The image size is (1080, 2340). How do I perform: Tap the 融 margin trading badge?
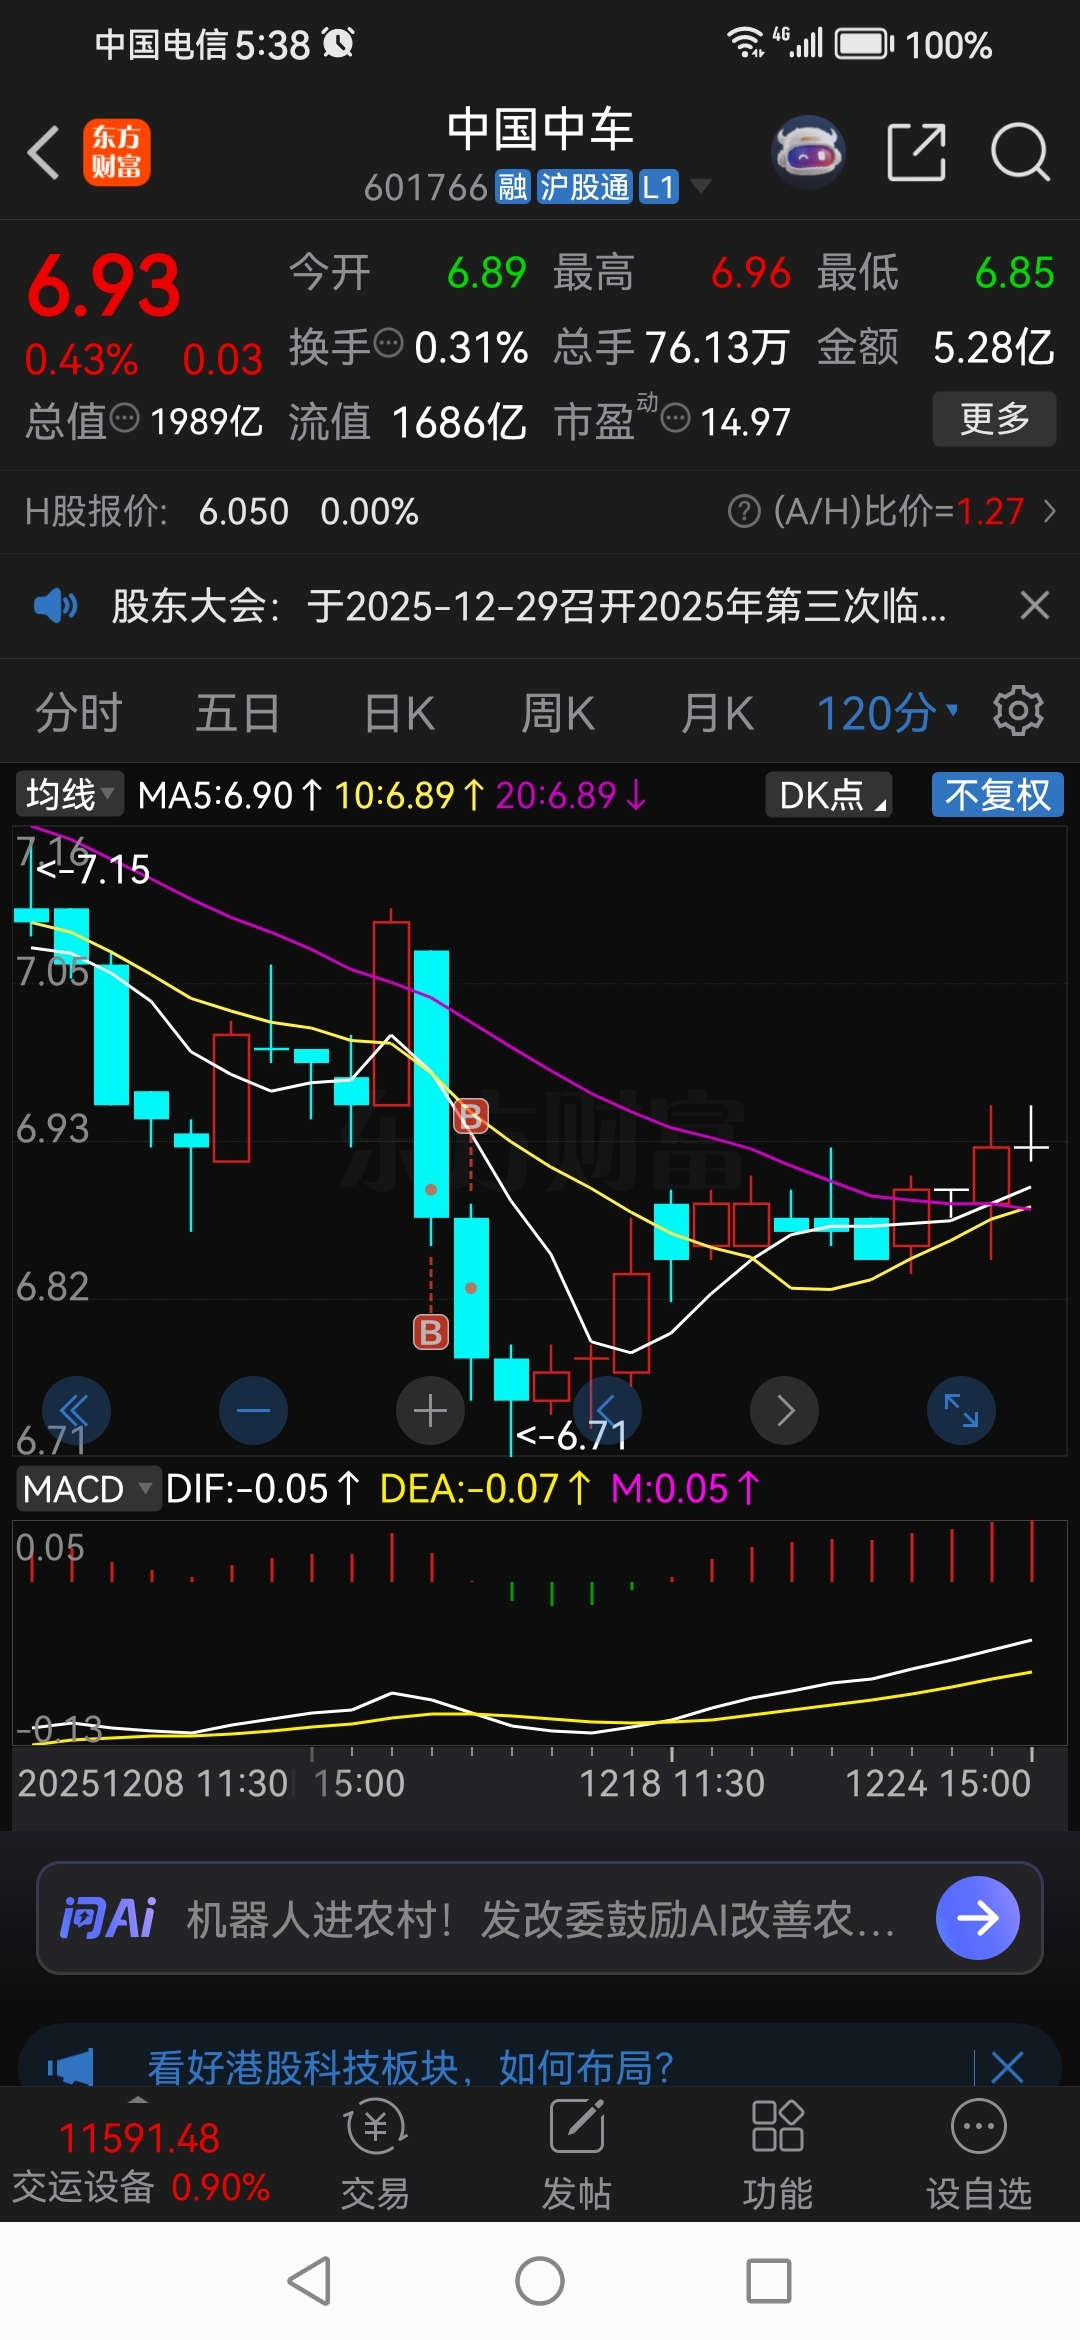(x=513, y=187)
